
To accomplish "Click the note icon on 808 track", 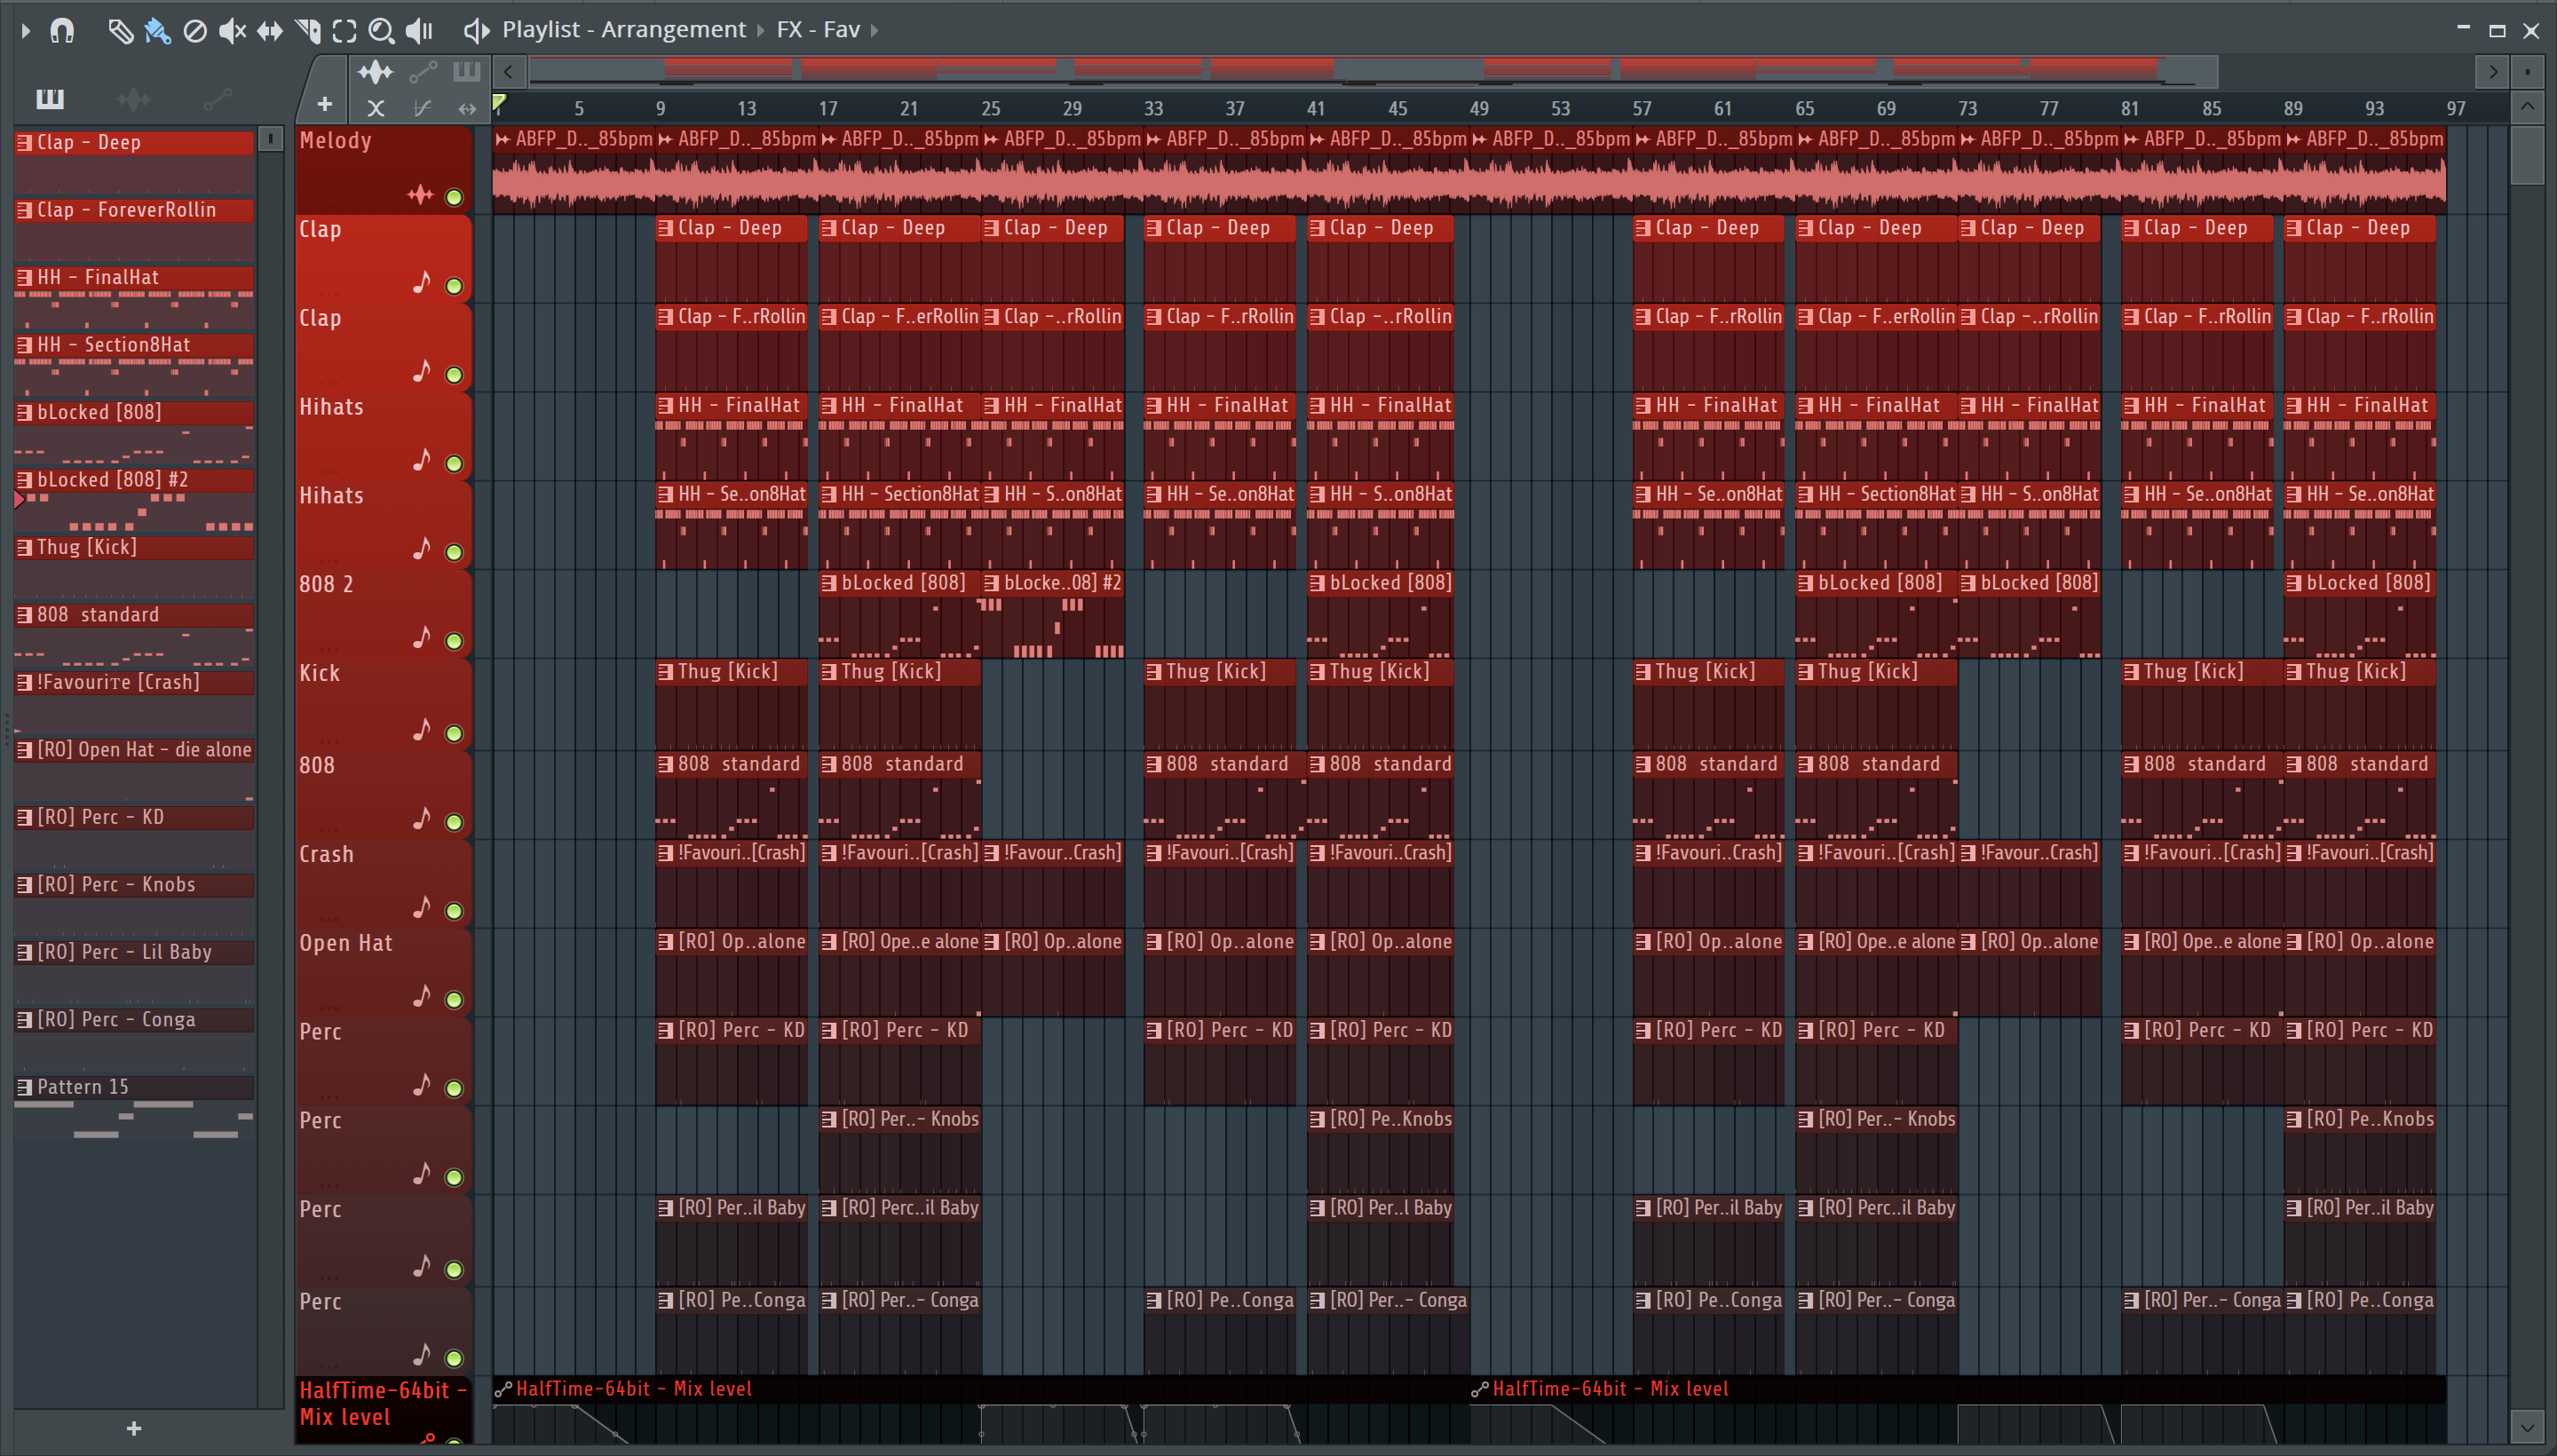I will (x=422, y=819).
